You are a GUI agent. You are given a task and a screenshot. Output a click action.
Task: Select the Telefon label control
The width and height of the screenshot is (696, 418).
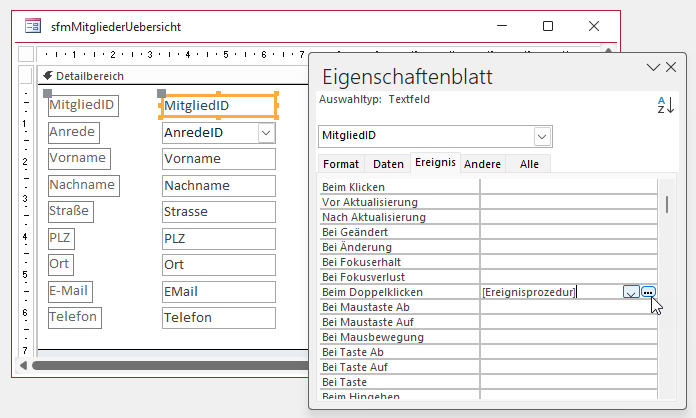pos(75,317)
